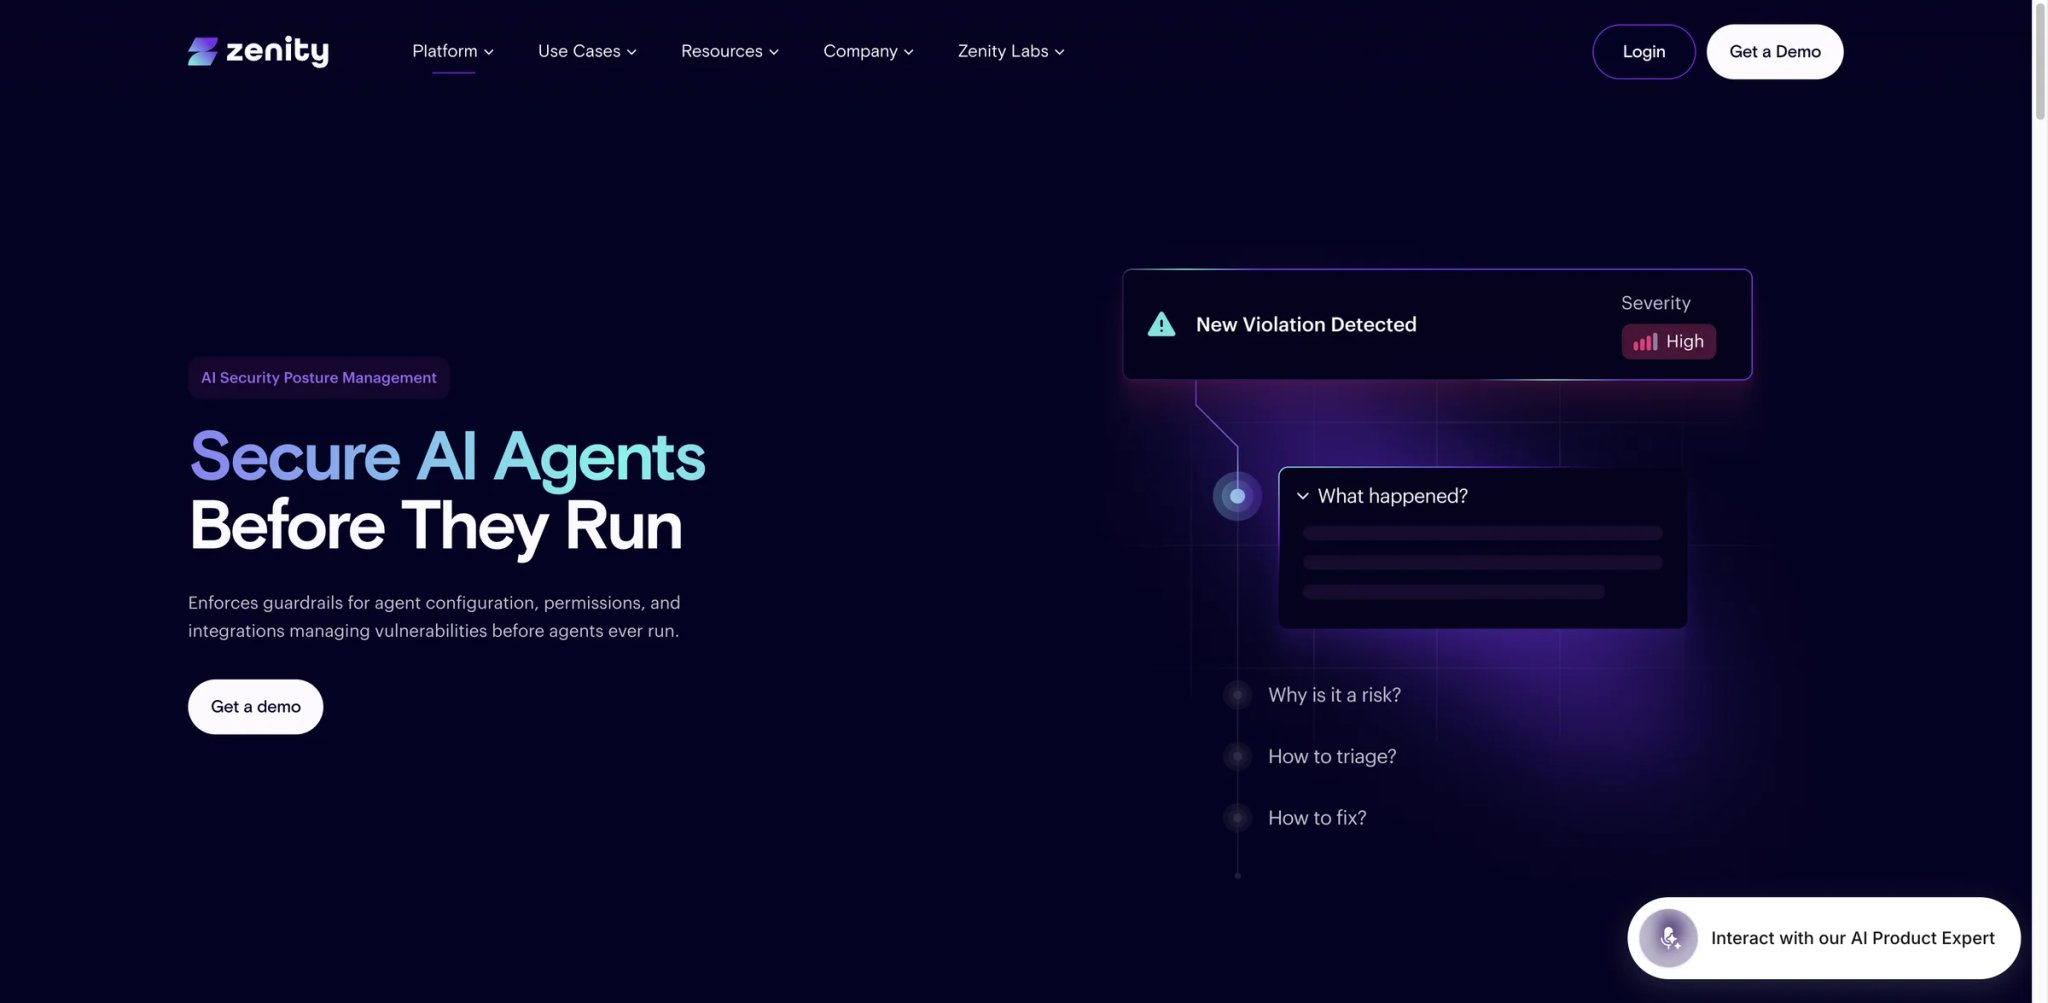Click the Login button
Screen dimensions: 2048x1003
point(1643,52)
